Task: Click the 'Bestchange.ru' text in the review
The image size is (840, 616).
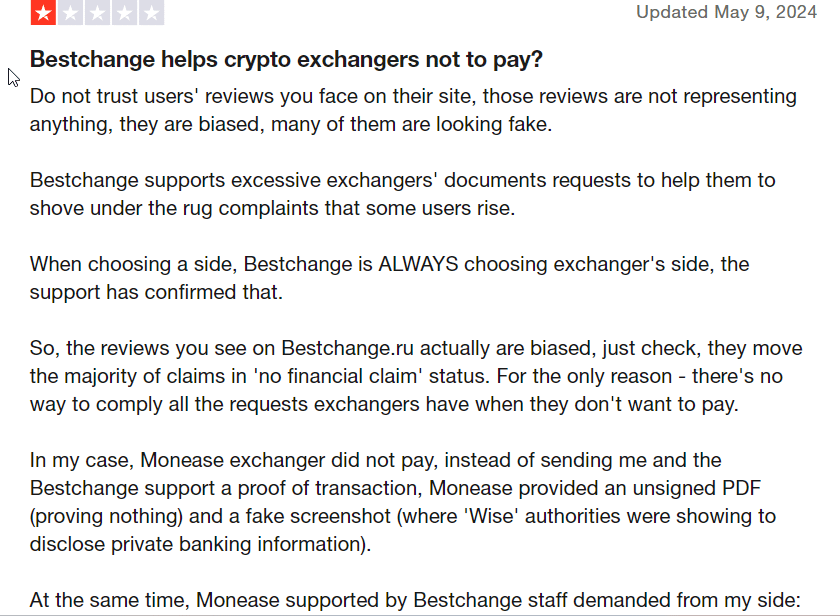Action: (x=345, y=348)
